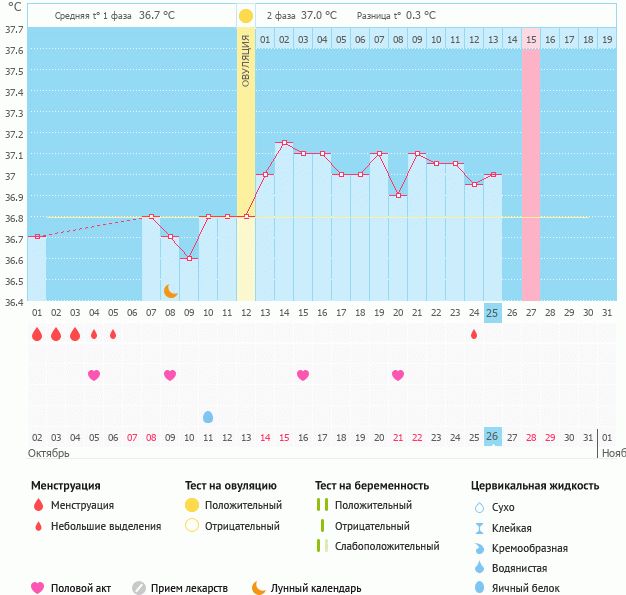The width and height of the screenshot is (626, 595).
Task: Click the 'Тест на беременность' legend heading
Action: 371,485
